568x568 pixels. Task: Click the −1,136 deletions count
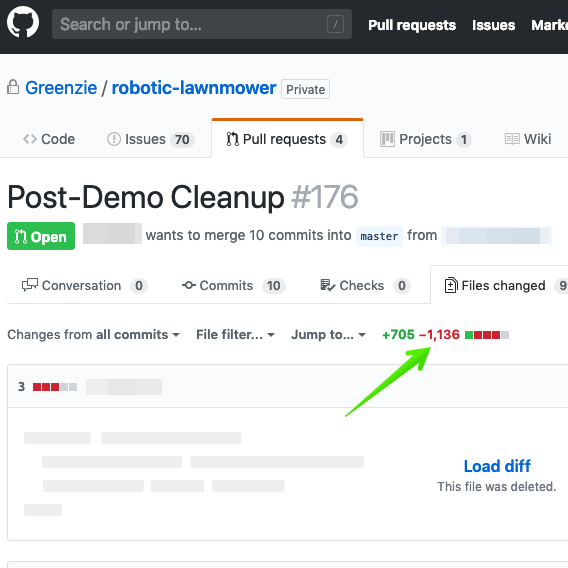coord(439,335)
